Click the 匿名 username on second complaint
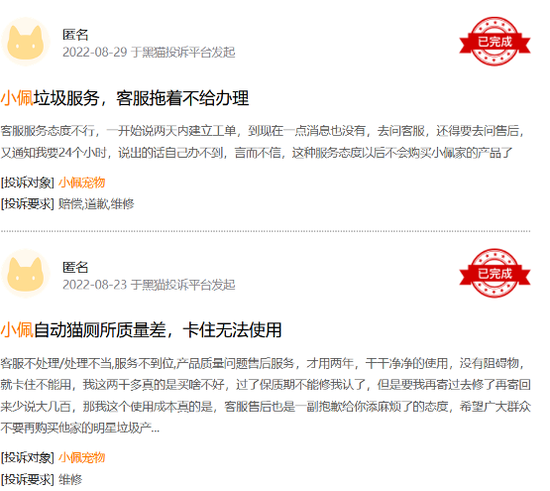This screenshot has height=491, width=550. [75, 267]
